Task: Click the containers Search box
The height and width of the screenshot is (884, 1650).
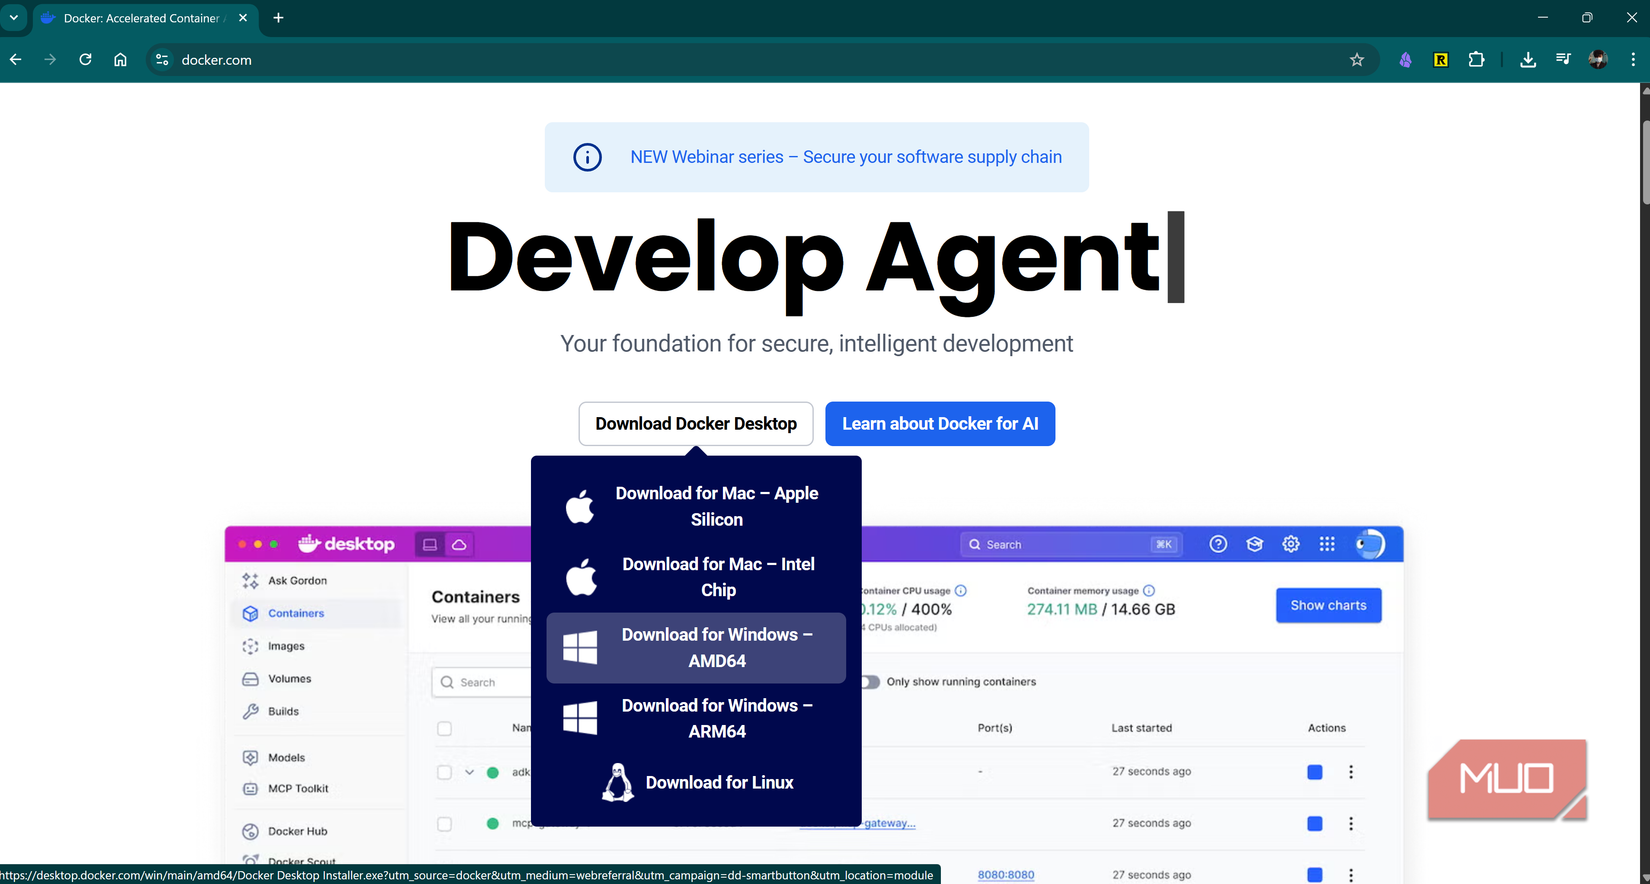Action: (x=482, y=682)
